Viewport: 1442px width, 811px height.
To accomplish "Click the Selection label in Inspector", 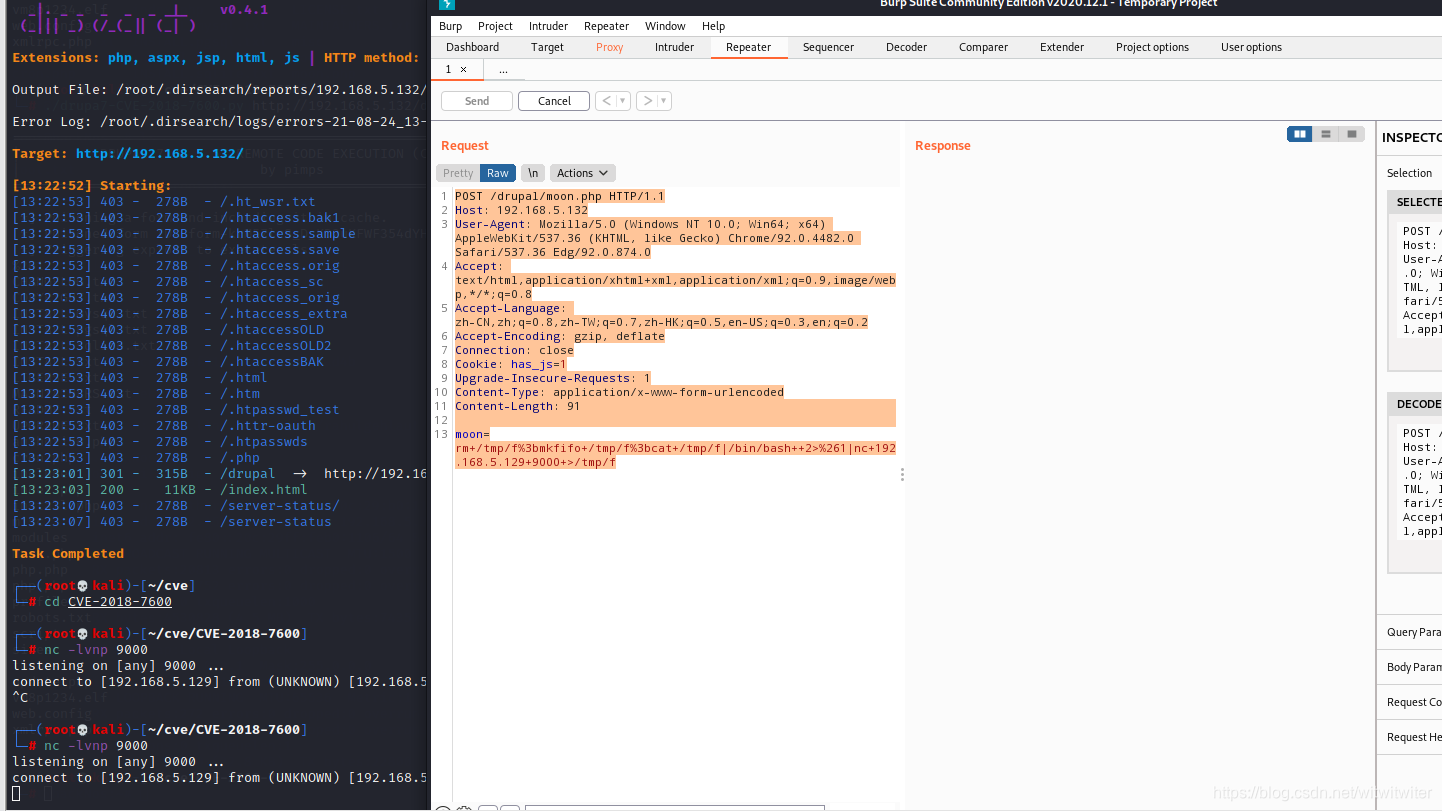I will pyautogui.click(x=1409, y=173).
